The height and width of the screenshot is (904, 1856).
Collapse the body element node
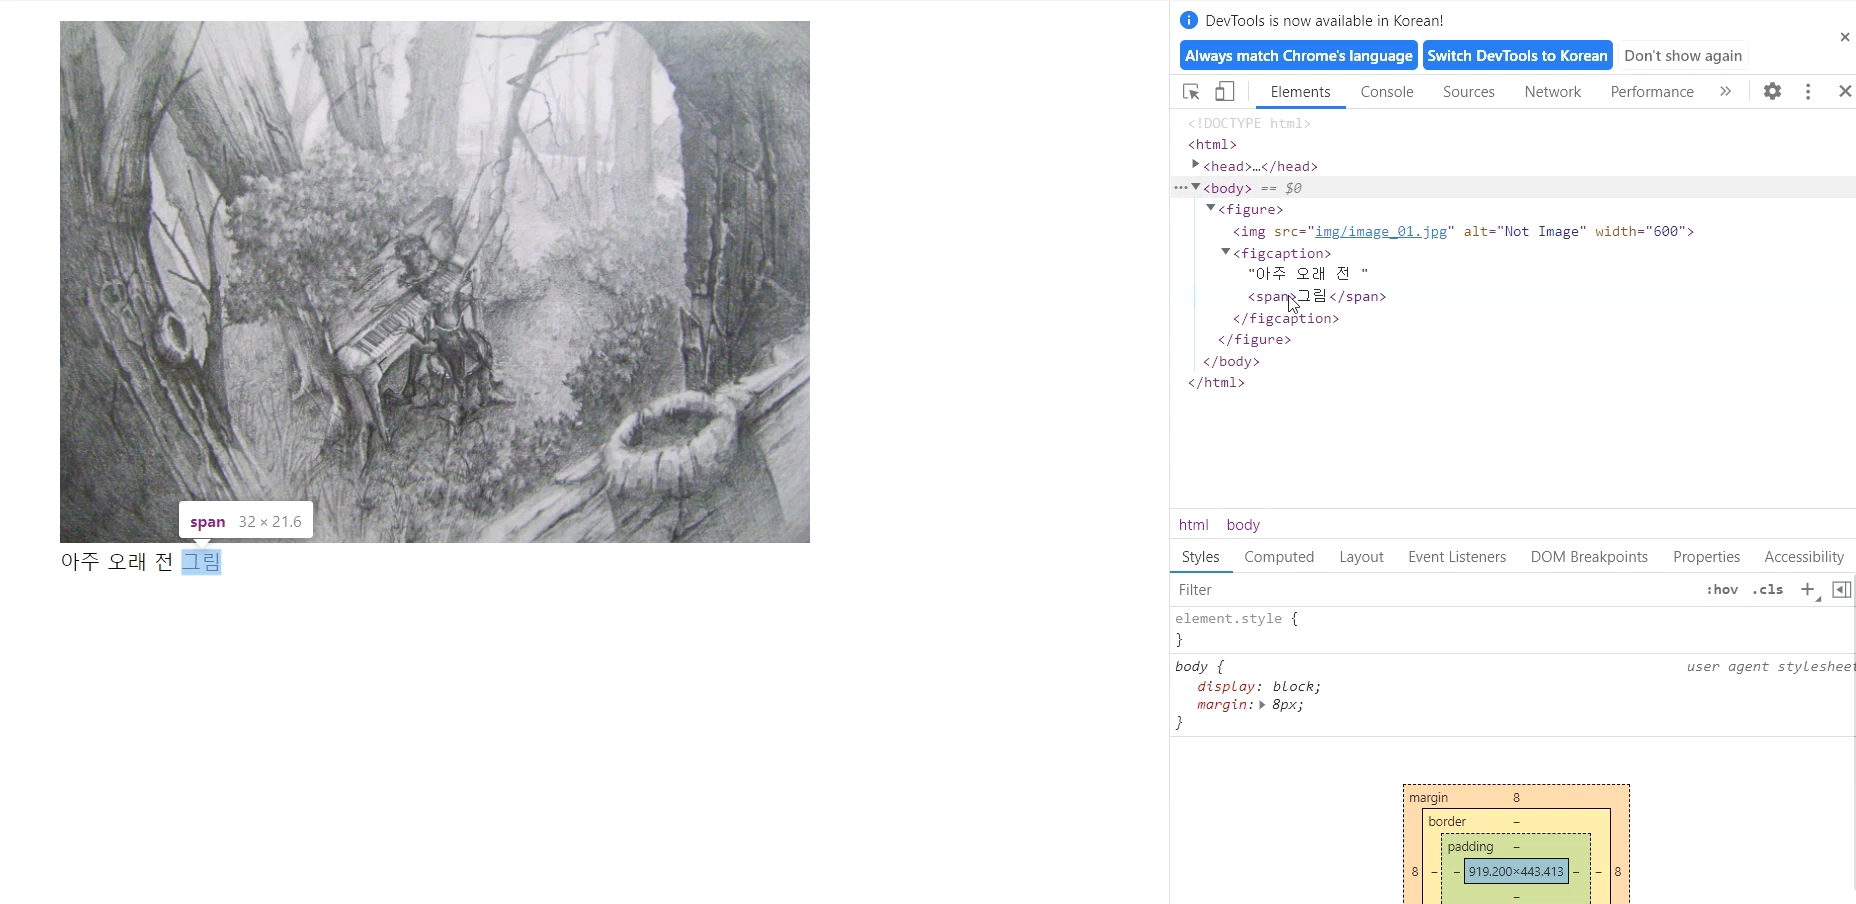[1196, 187]
